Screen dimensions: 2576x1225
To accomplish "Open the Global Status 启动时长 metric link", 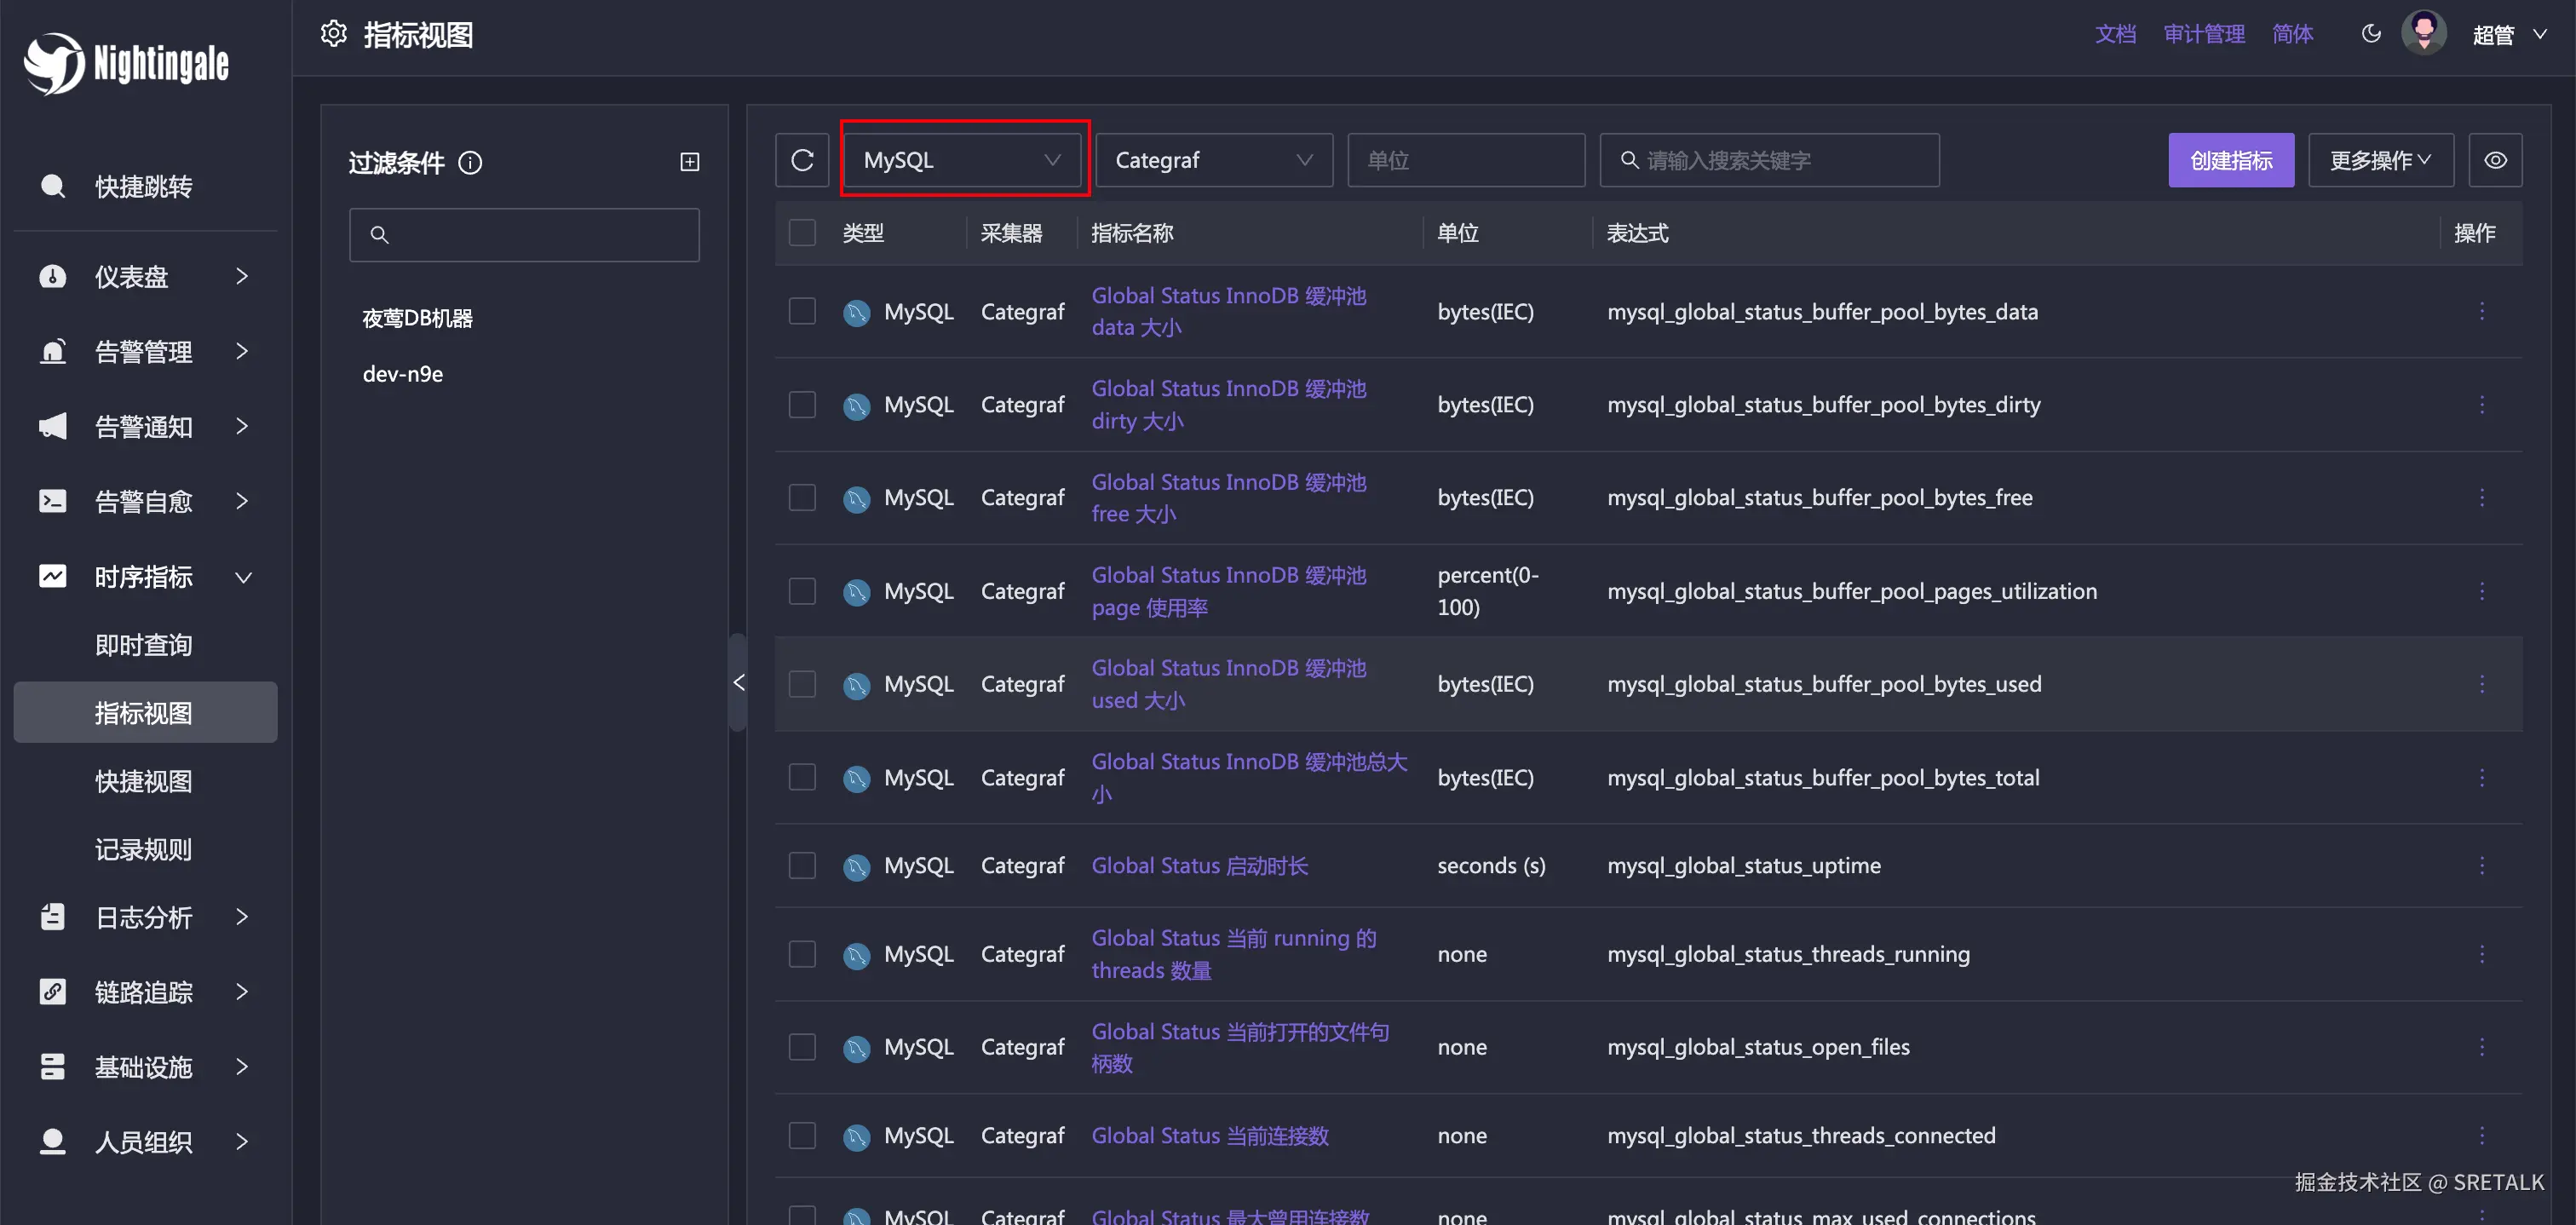I will pyautogui.click(x=1199, y=865).
